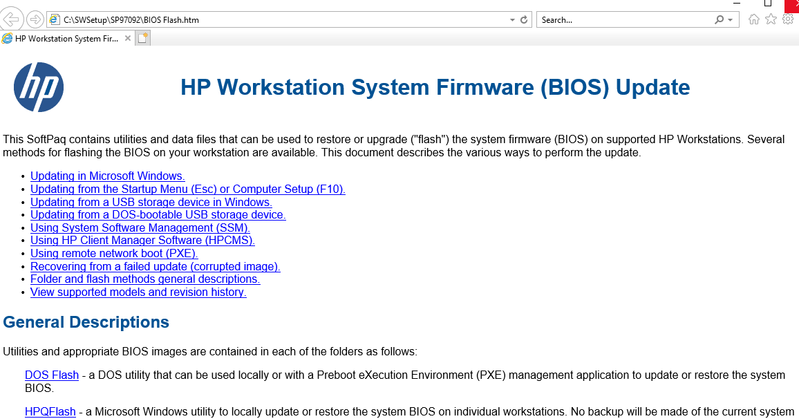Click the Home icon
Screen dimensions: 799x419
[754, 19]
